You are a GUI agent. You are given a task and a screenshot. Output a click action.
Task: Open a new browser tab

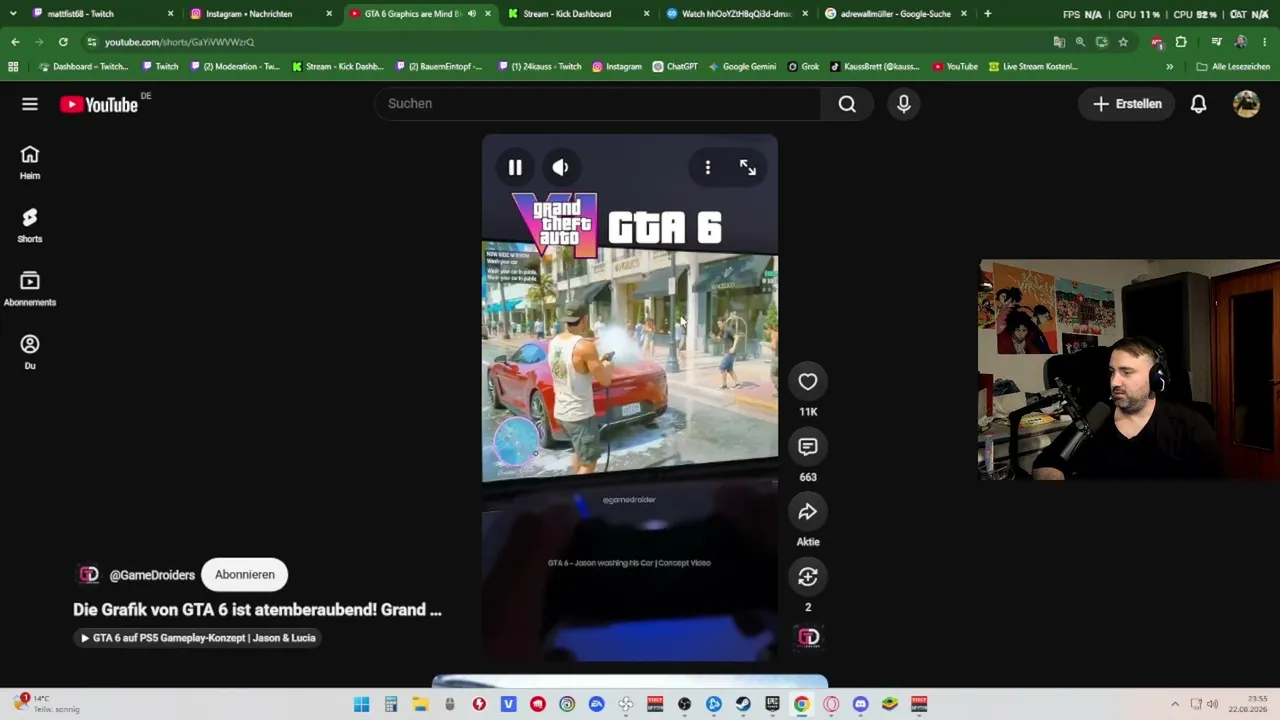pyautogui.click(x=988, y=14)
